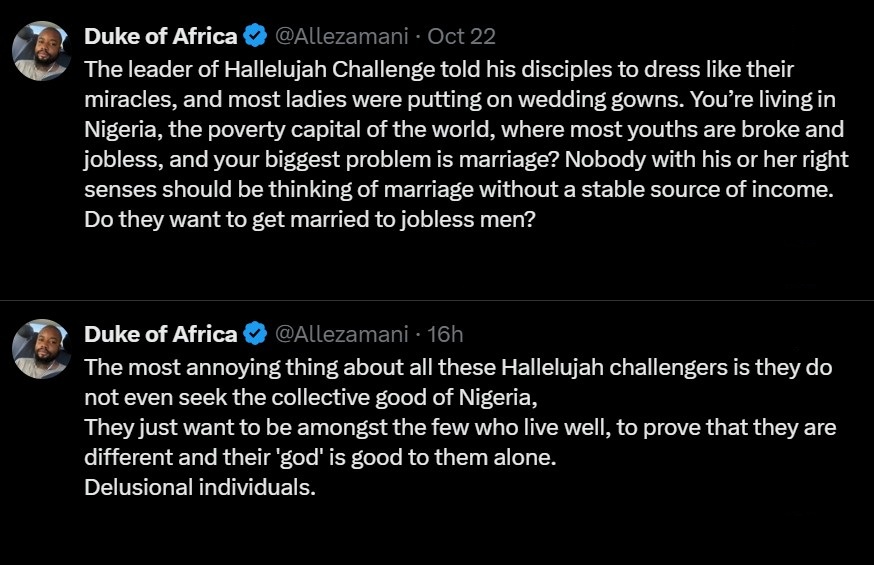The image size is (874, 565).
Task: Click the line "Do they want to get married"
Action: click(x=310, y=220)
